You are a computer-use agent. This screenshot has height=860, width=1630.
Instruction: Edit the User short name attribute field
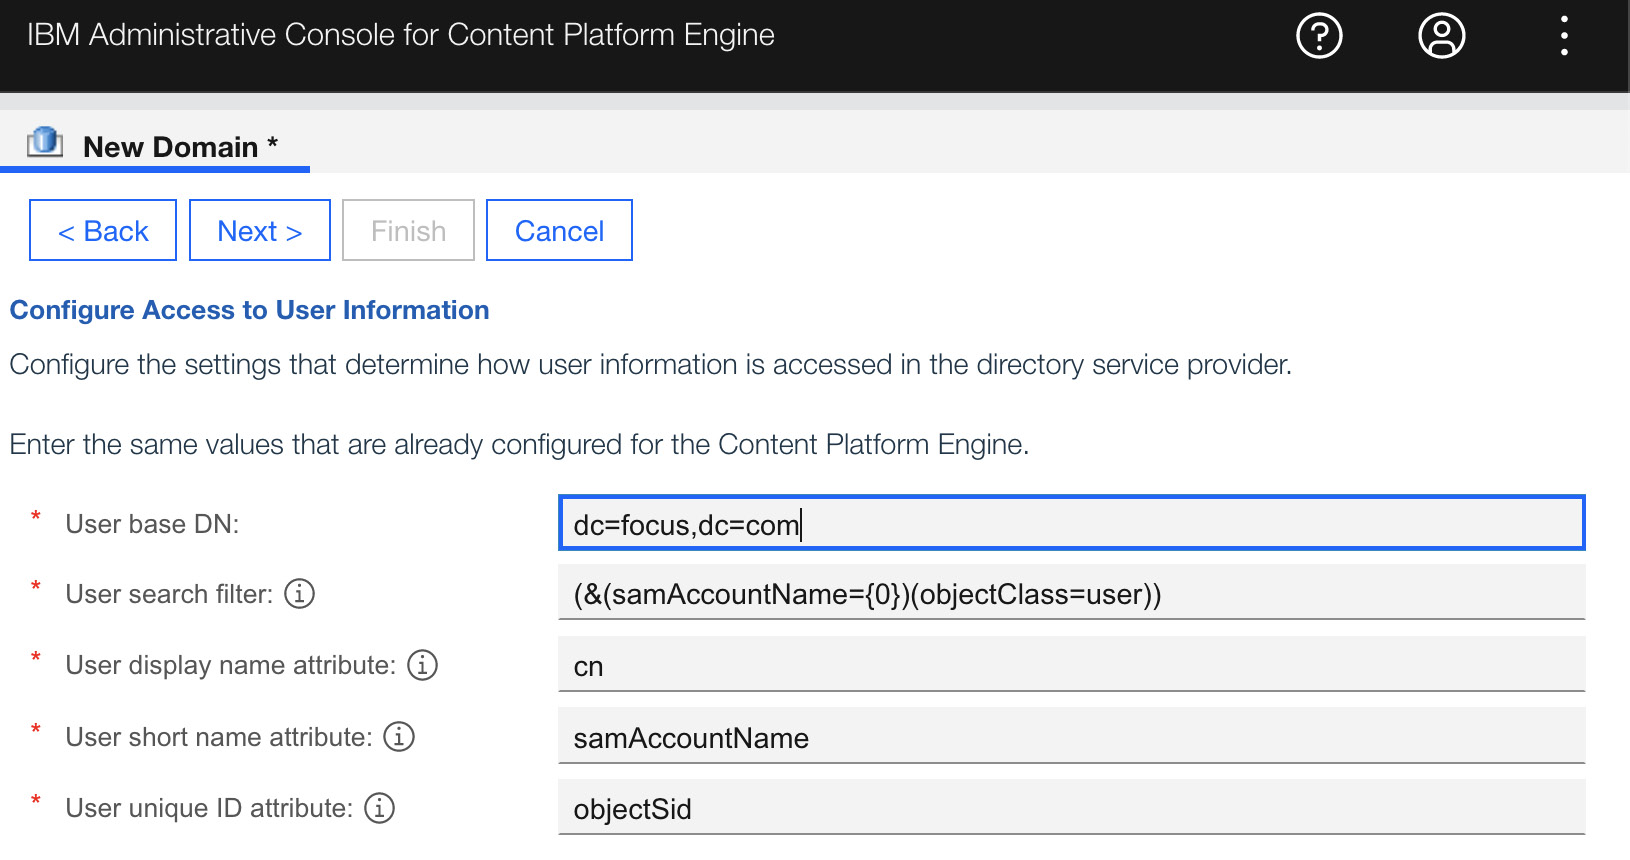pos(1072,737)
